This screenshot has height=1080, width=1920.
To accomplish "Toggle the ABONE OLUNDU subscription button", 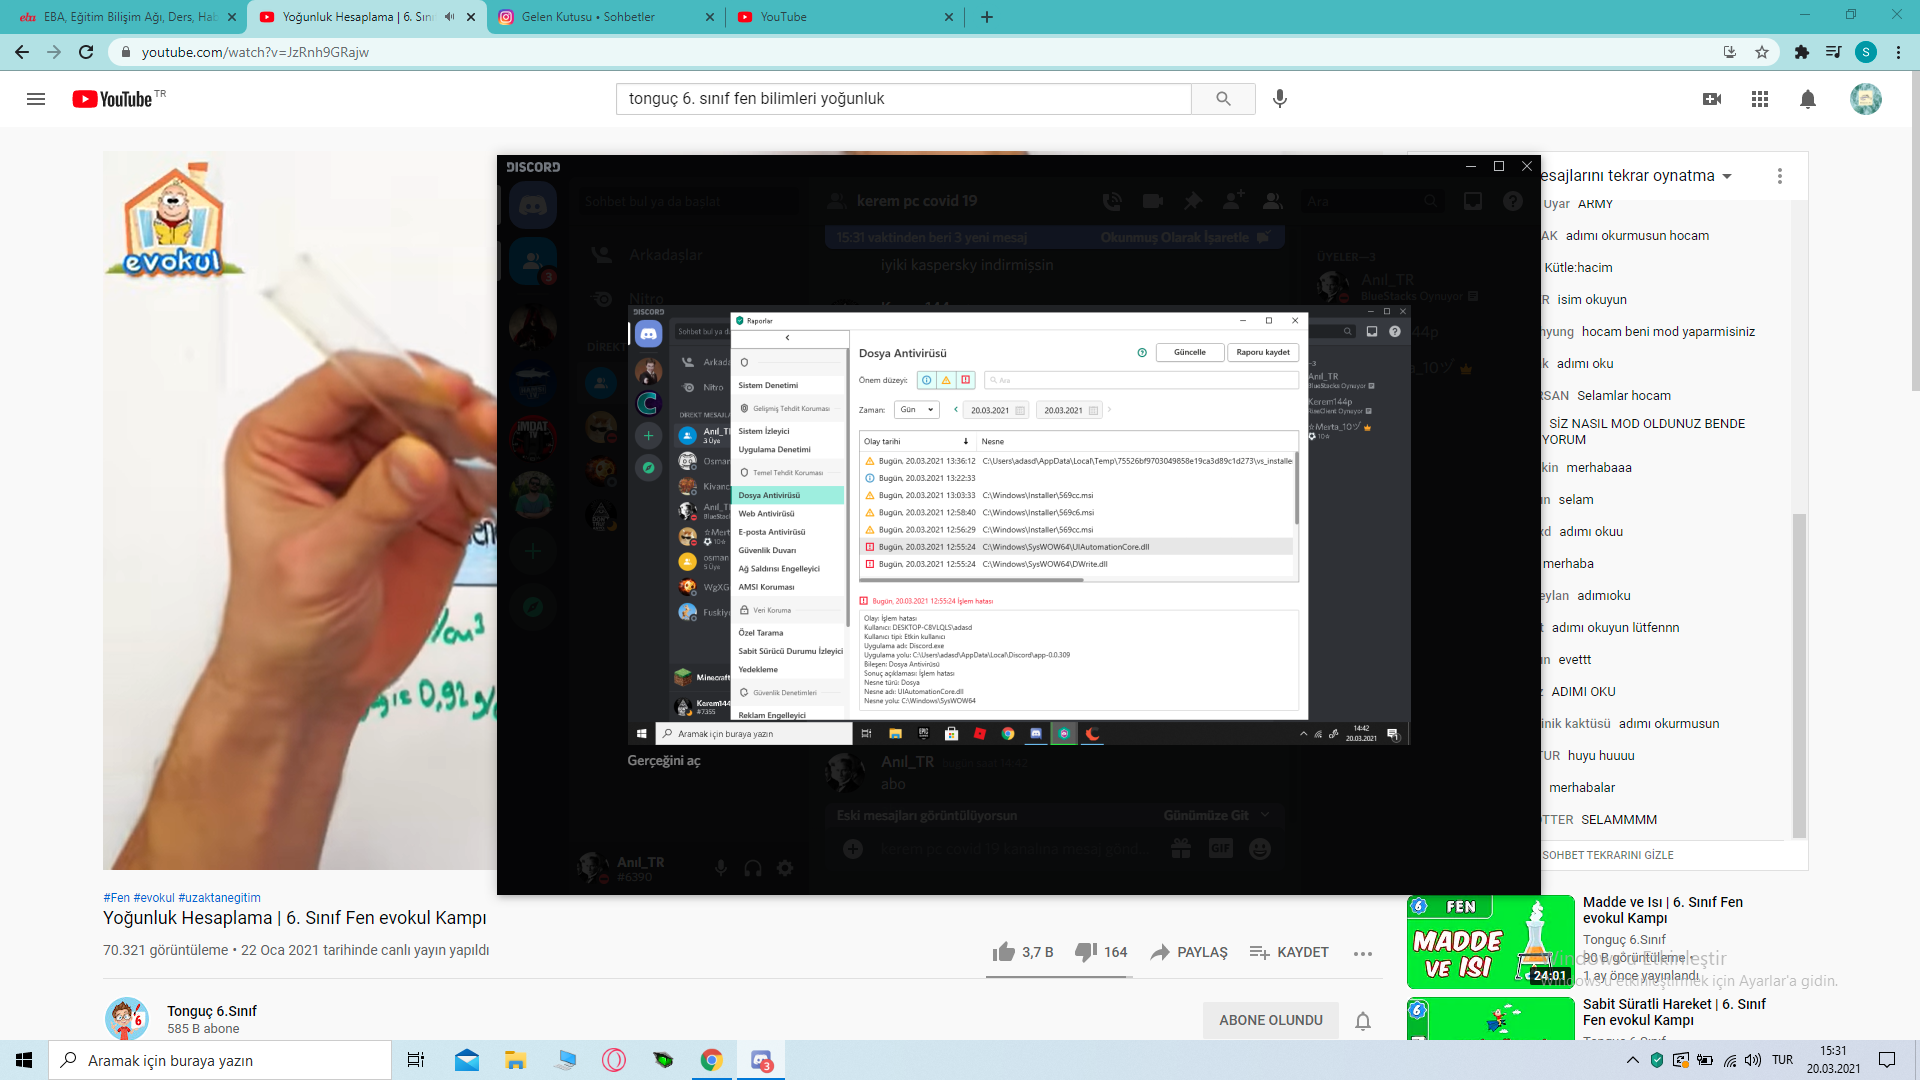I will click(x=1271, y=1020).
